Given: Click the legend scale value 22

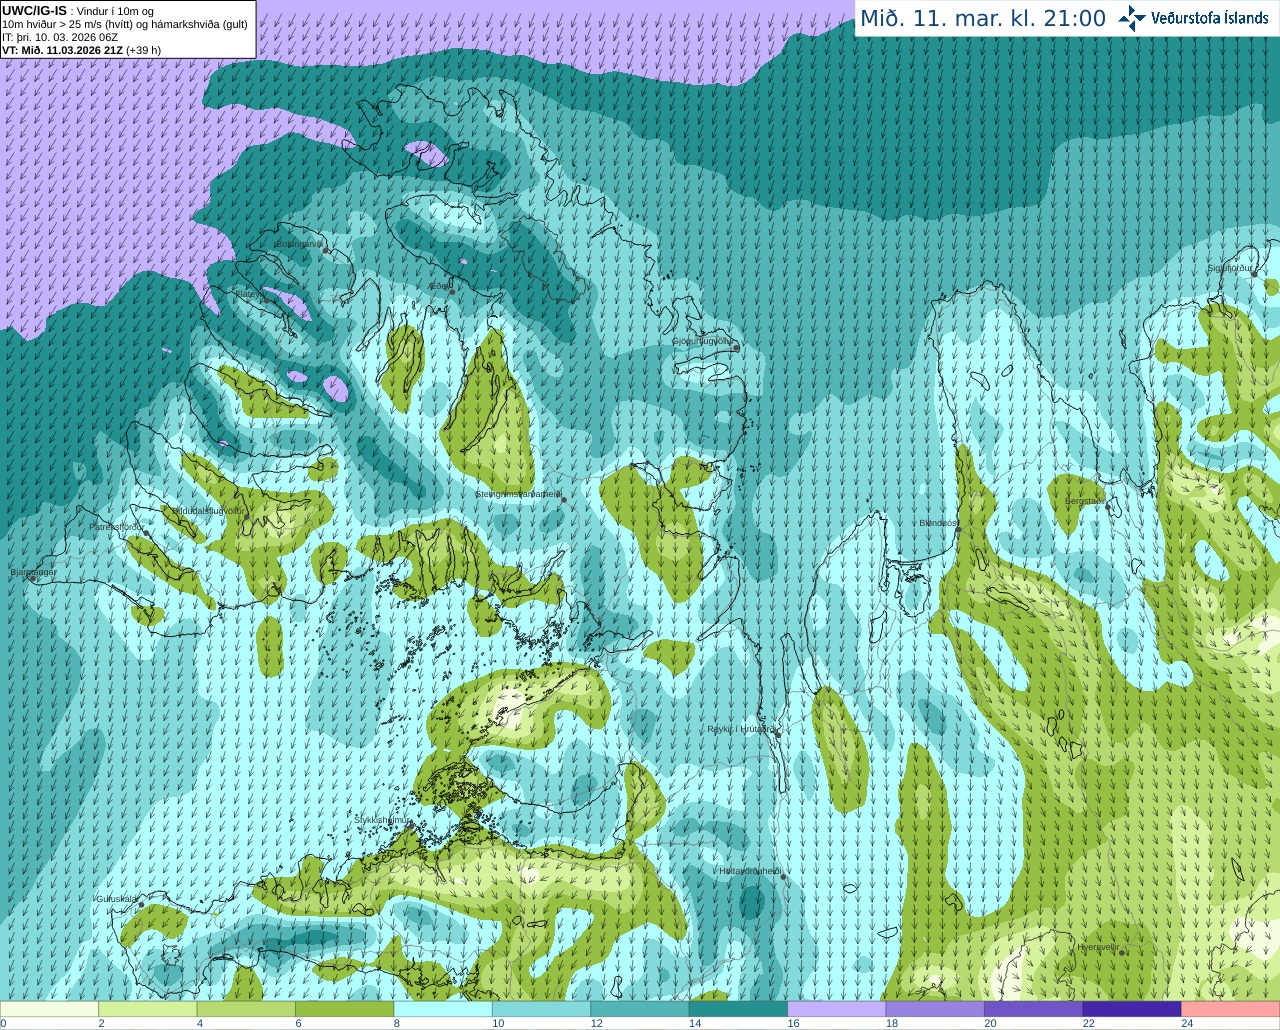Looking at the screenshot, I should point(1089,1023).
